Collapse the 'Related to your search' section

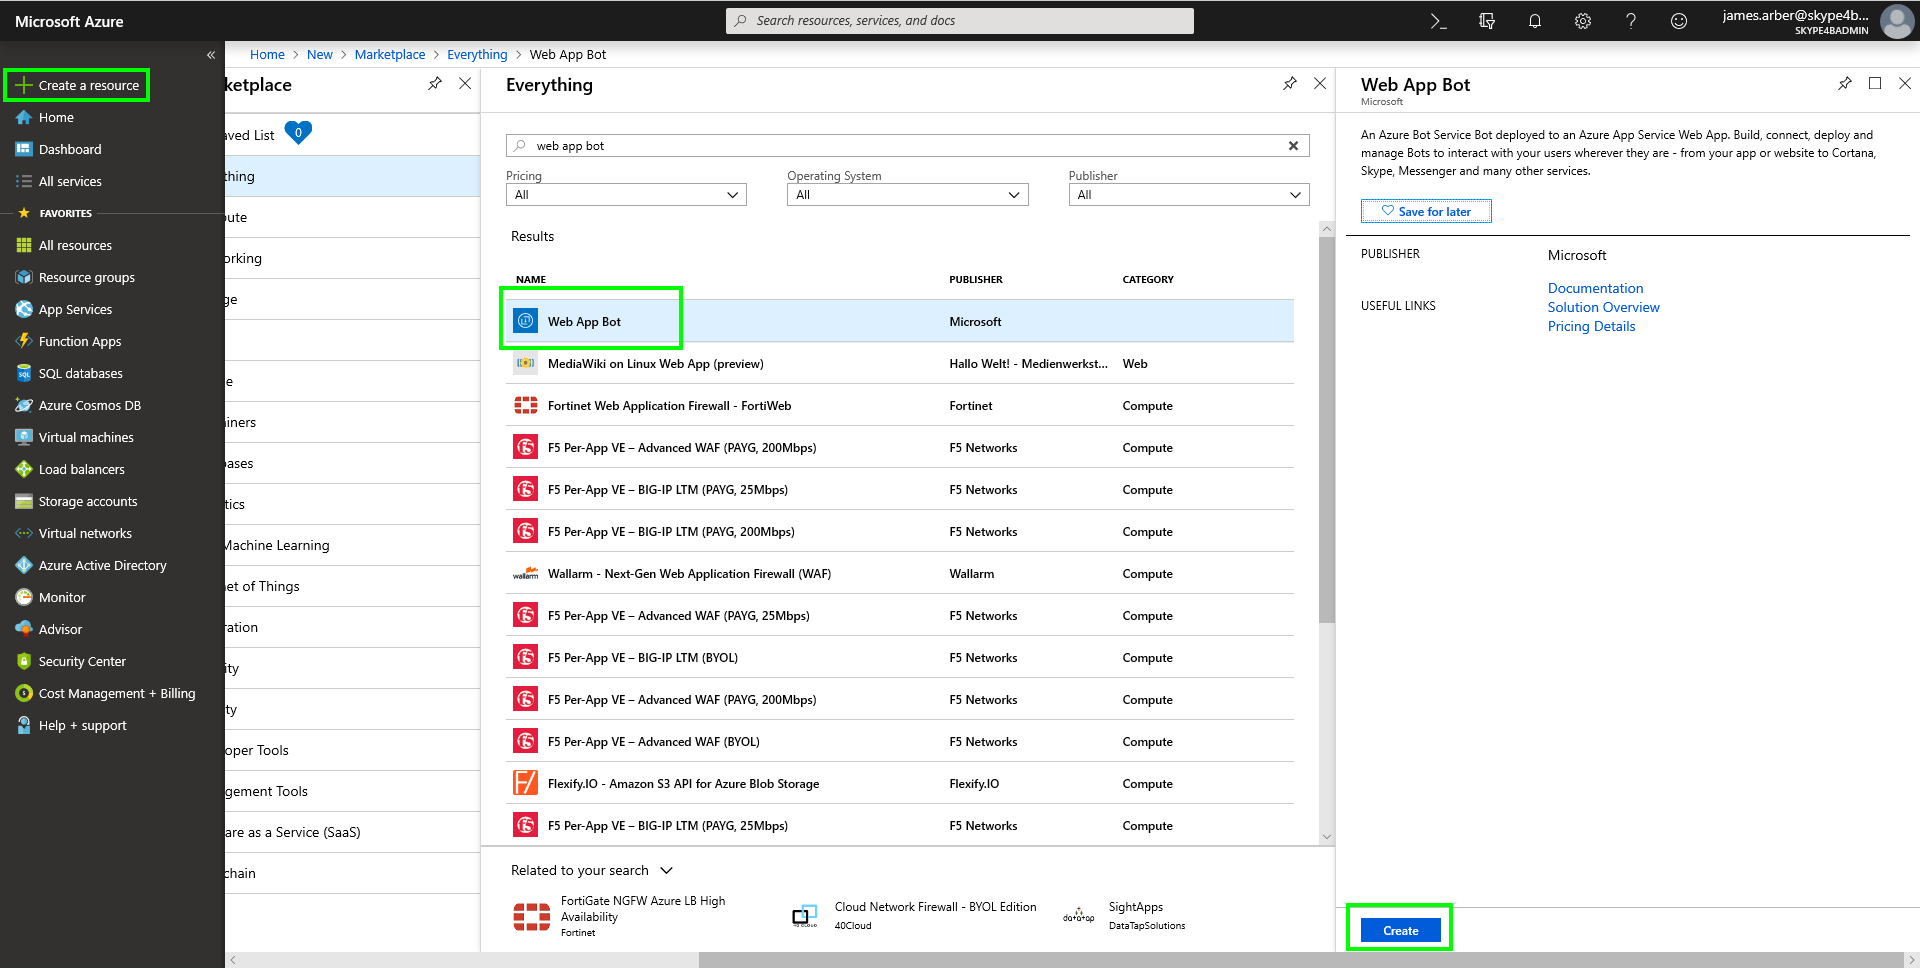point(667,870)
